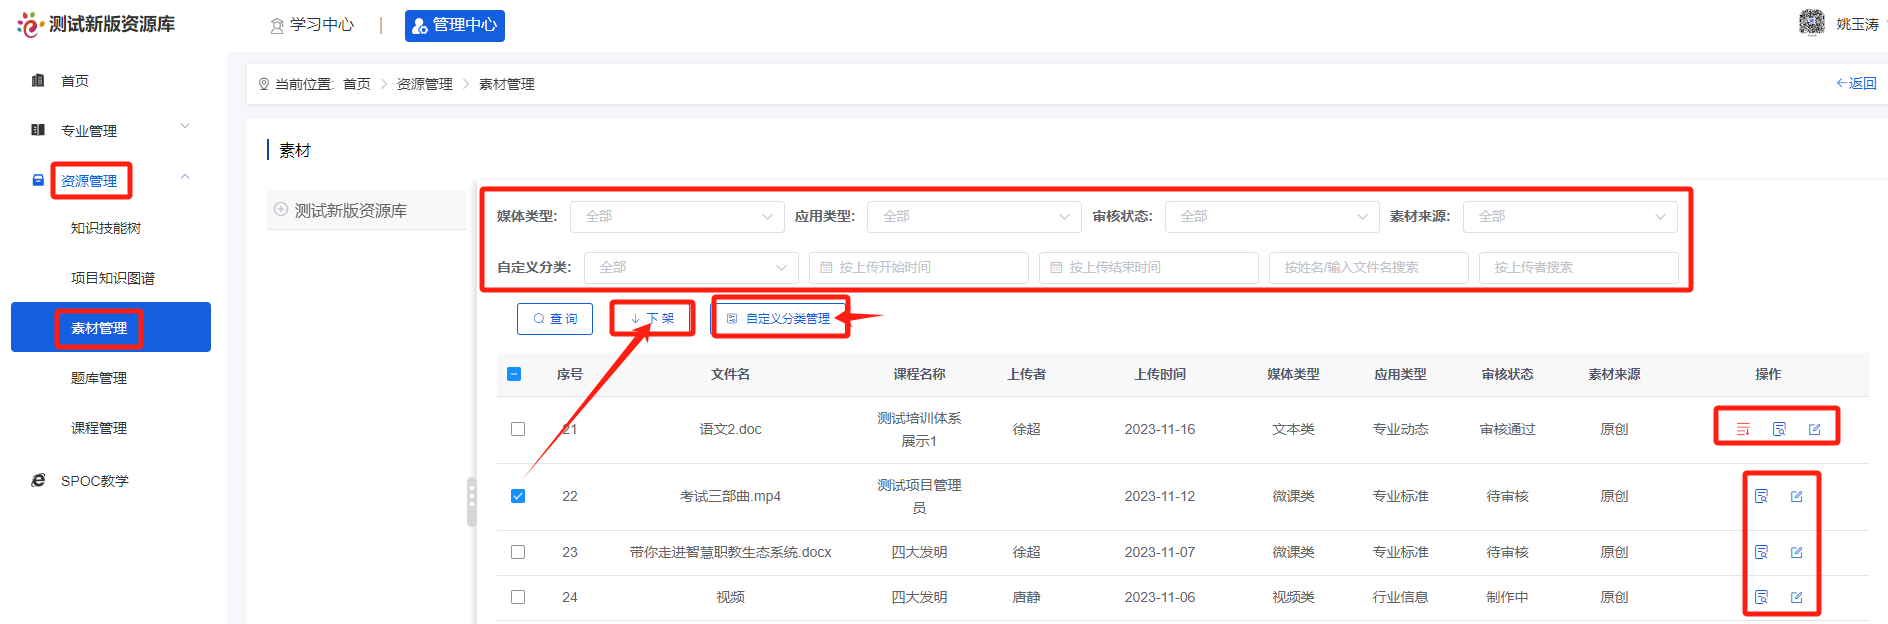The image size is (1888, 624).
Task: Open 题库管理 in the sidebar
Action: pos(99,378)
